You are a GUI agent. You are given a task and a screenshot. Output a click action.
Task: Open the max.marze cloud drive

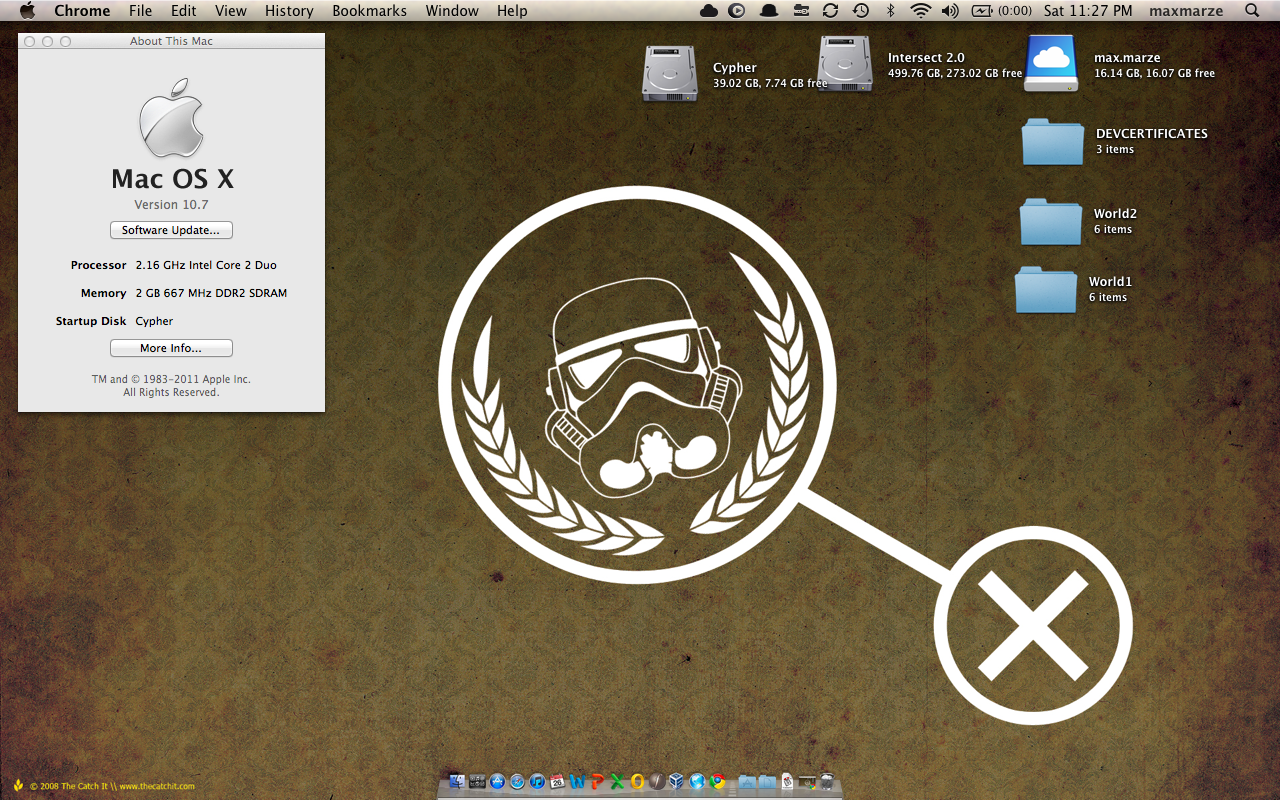[1051, 64]
